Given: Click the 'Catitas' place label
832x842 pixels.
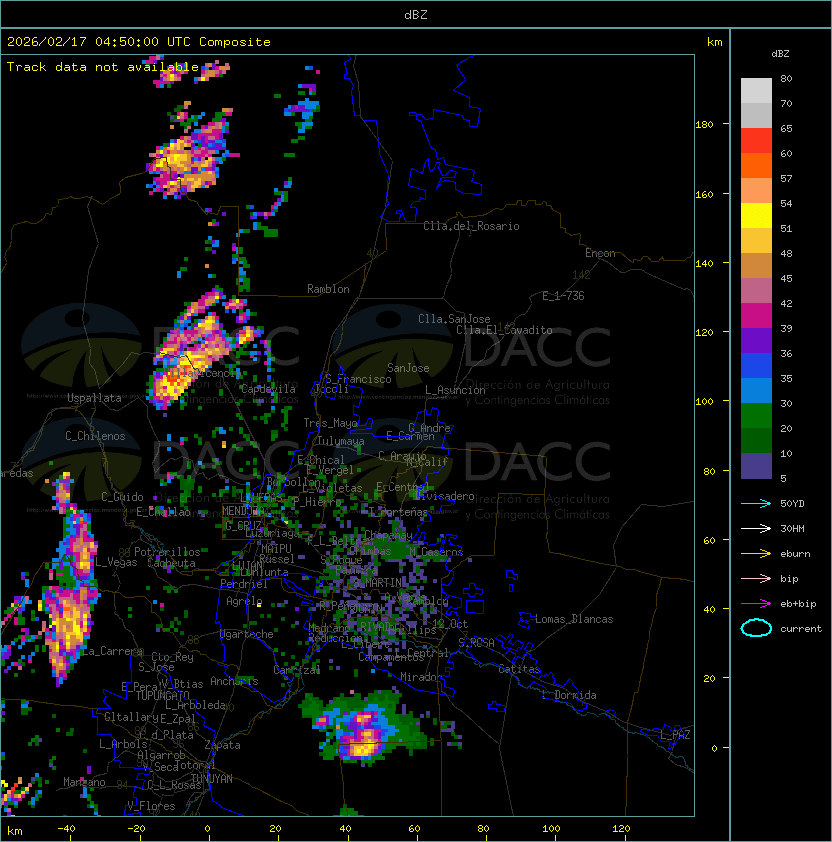Looking at the screenshot, I should click(x=519, y=670).
